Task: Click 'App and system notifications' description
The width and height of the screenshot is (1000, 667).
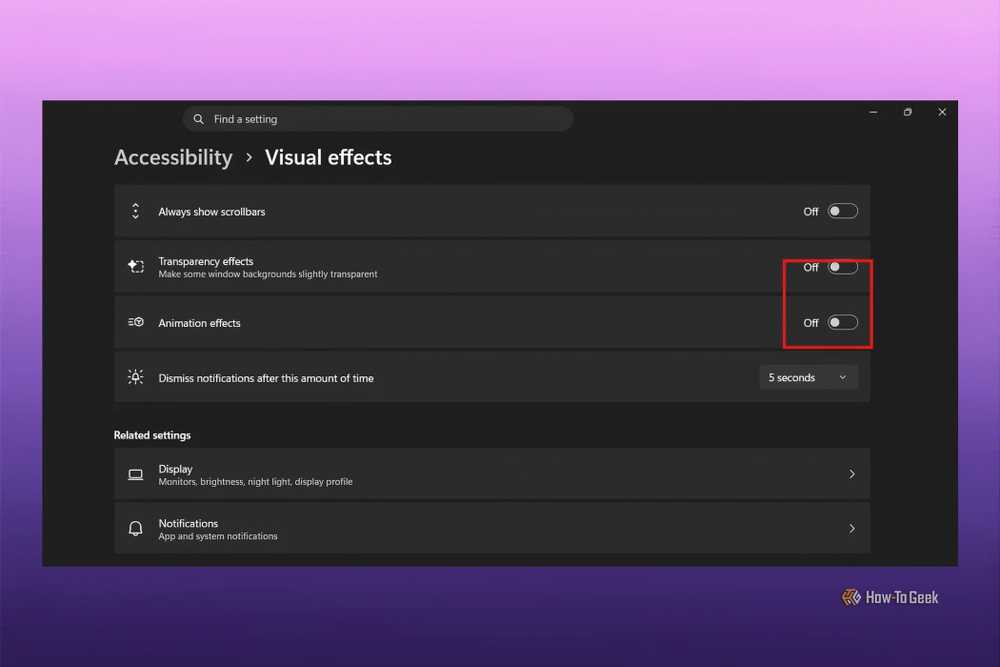Action: (x=218, y=536)
